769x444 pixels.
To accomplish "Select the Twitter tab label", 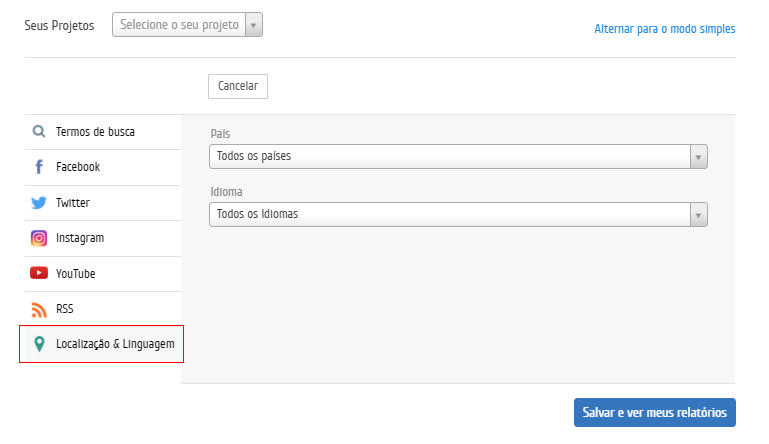I will (x=73, y=203).
